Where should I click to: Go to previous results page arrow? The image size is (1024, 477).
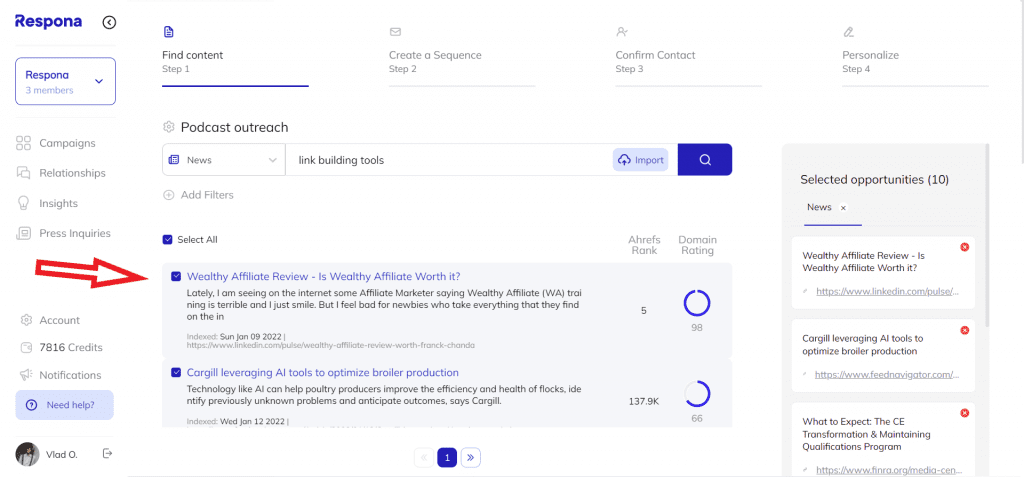[x=424, y=458]
